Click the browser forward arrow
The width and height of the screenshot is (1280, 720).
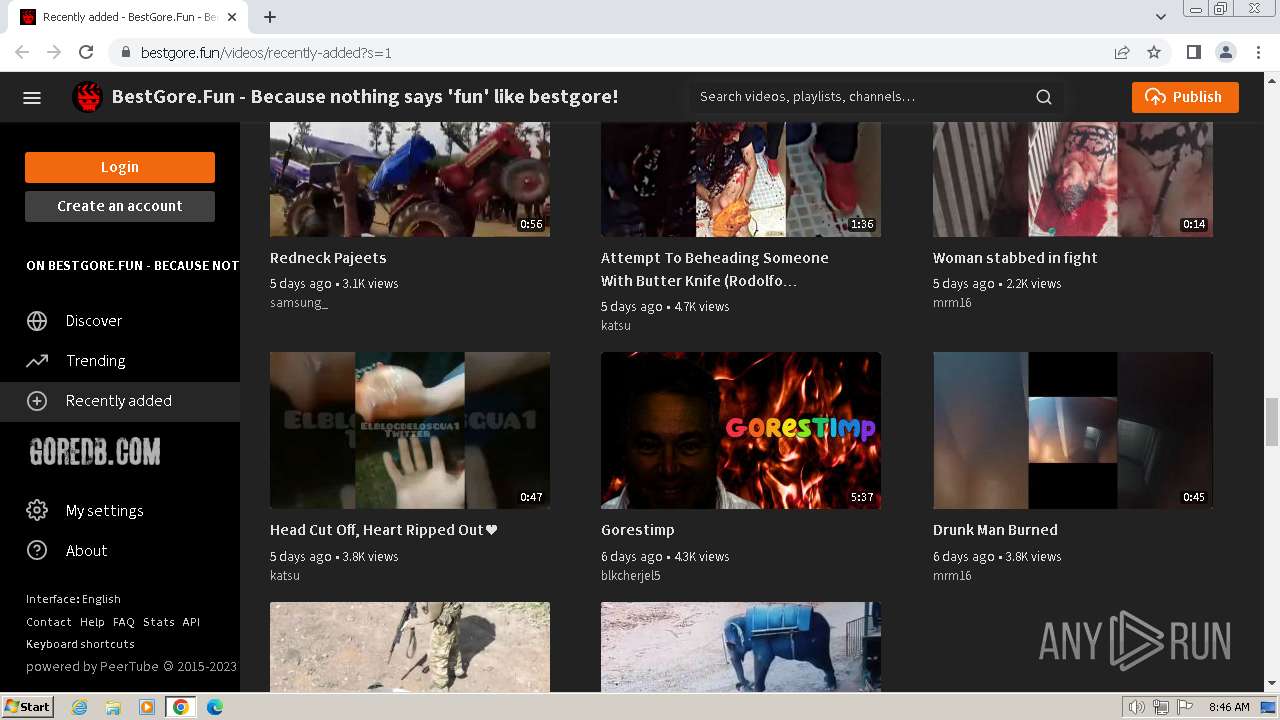tap(54, 52)
